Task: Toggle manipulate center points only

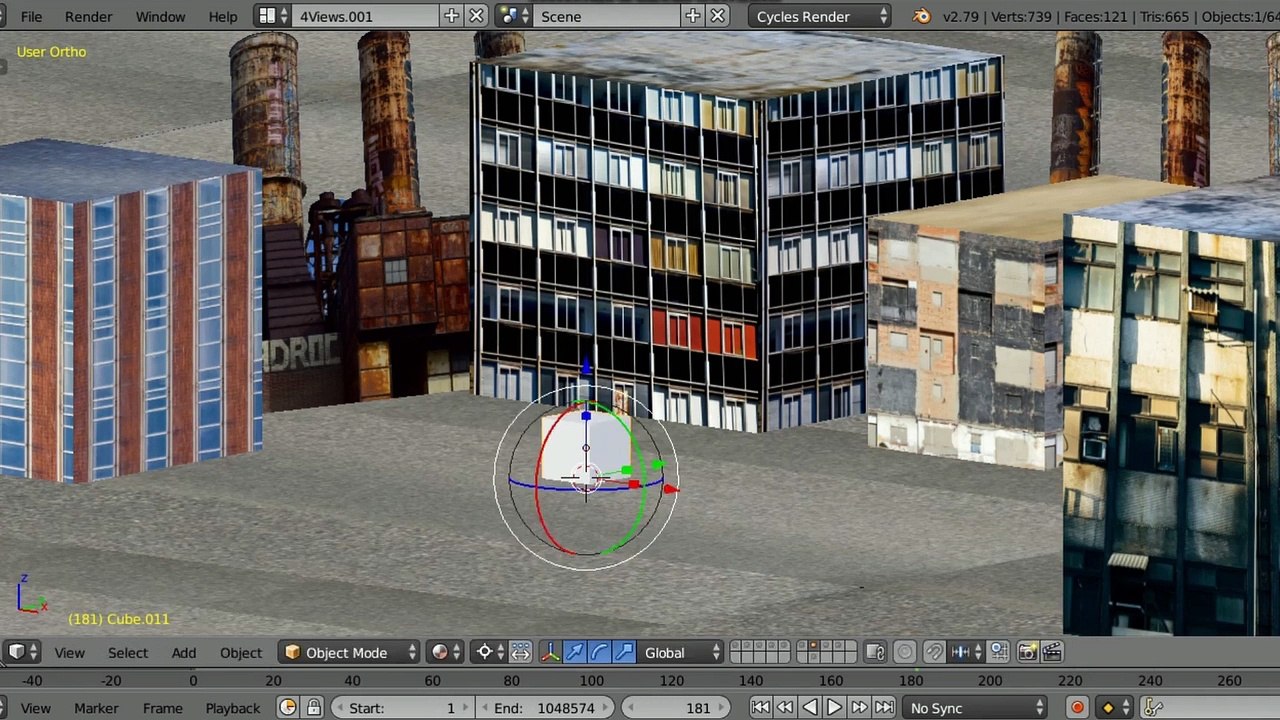Action: (521, 652)
